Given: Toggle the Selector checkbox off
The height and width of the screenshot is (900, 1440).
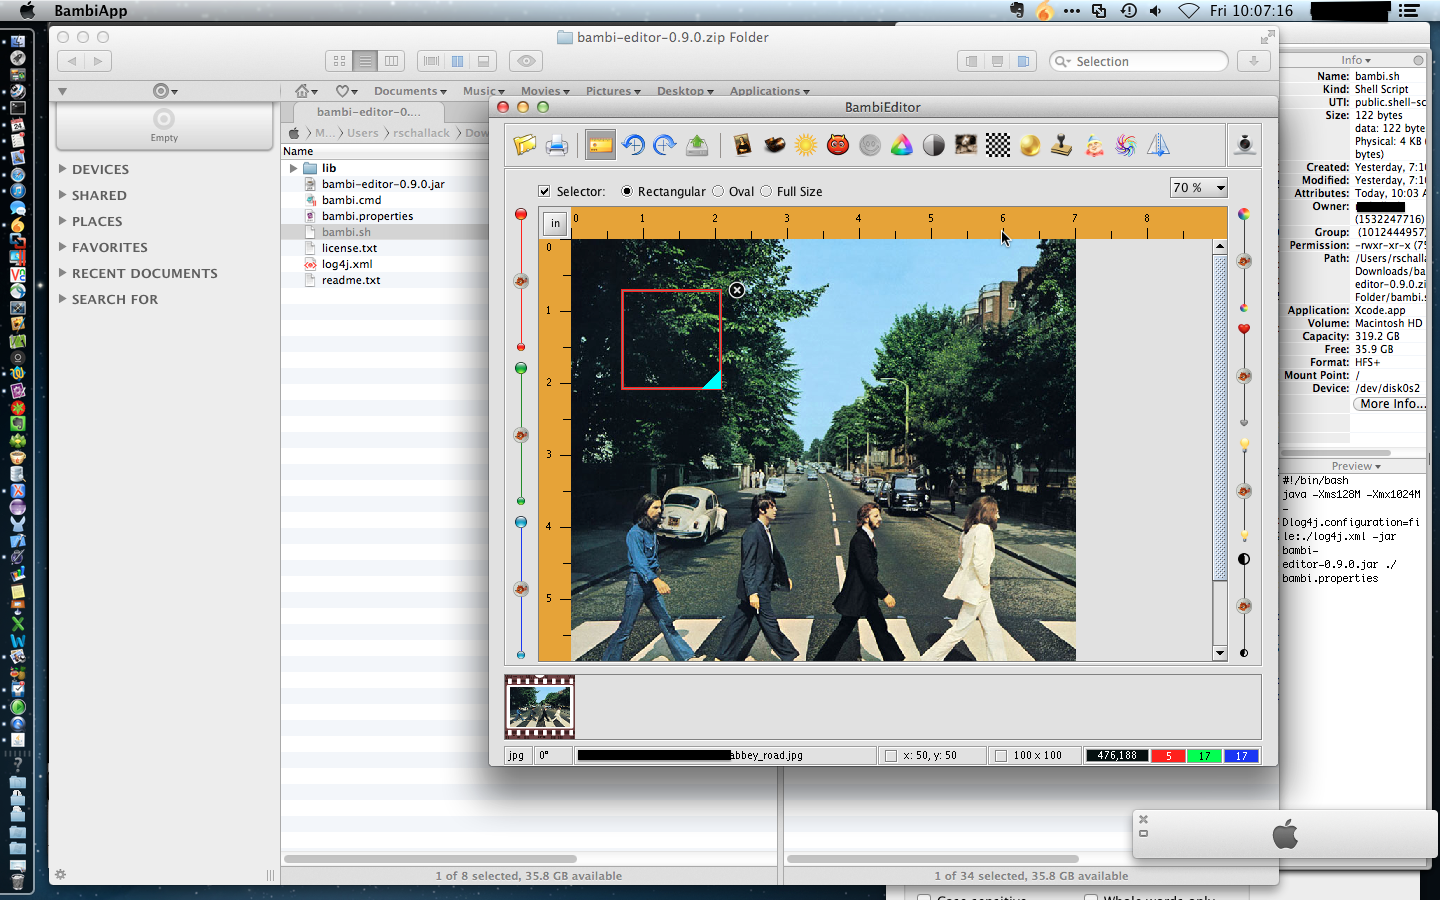Looking at the screenshot, I should pyautogui.click(x=544, y=191).
